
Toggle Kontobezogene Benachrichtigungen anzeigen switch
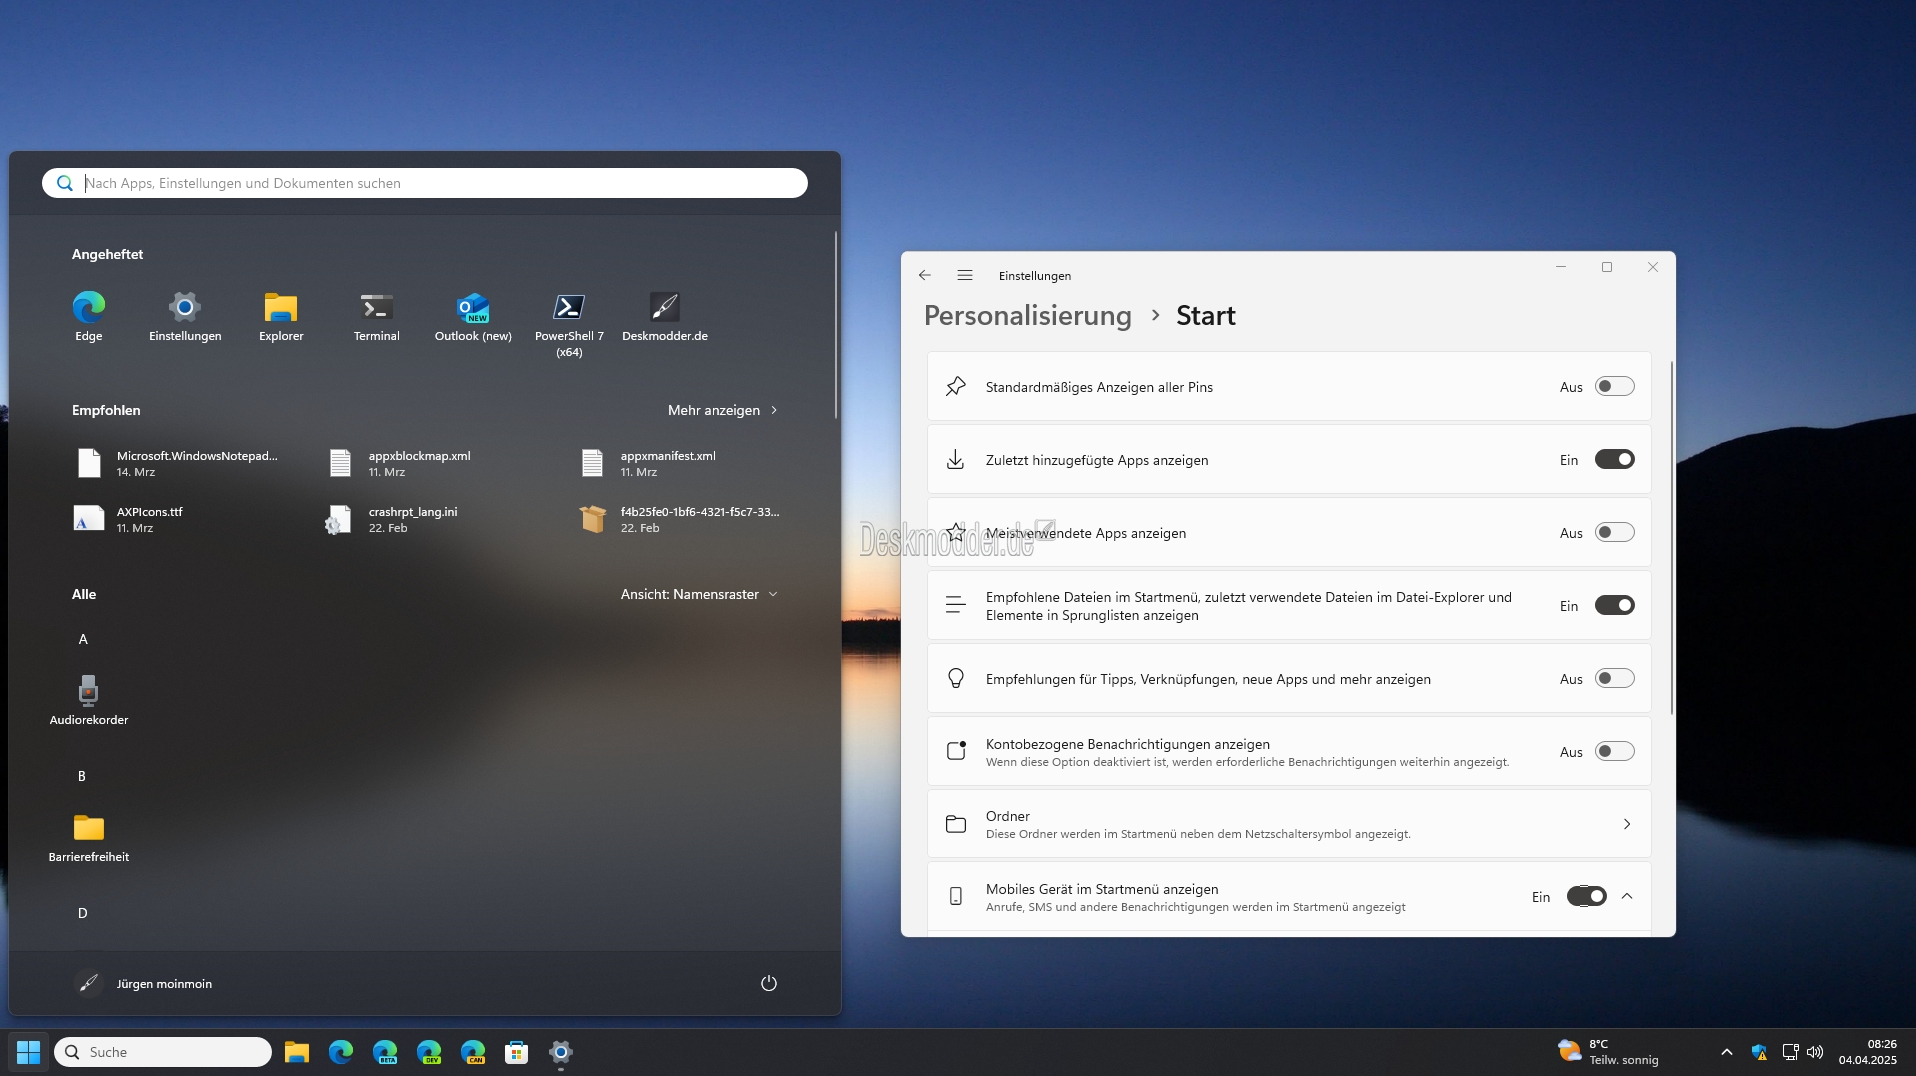click(x=1615, y=751)
